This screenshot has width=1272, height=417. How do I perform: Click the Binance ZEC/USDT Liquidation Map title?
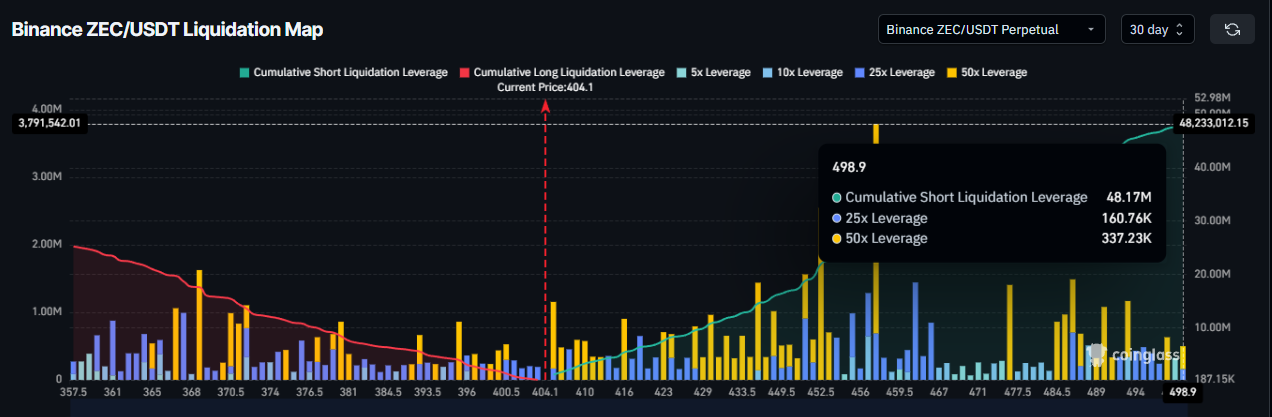pos(167,30)
